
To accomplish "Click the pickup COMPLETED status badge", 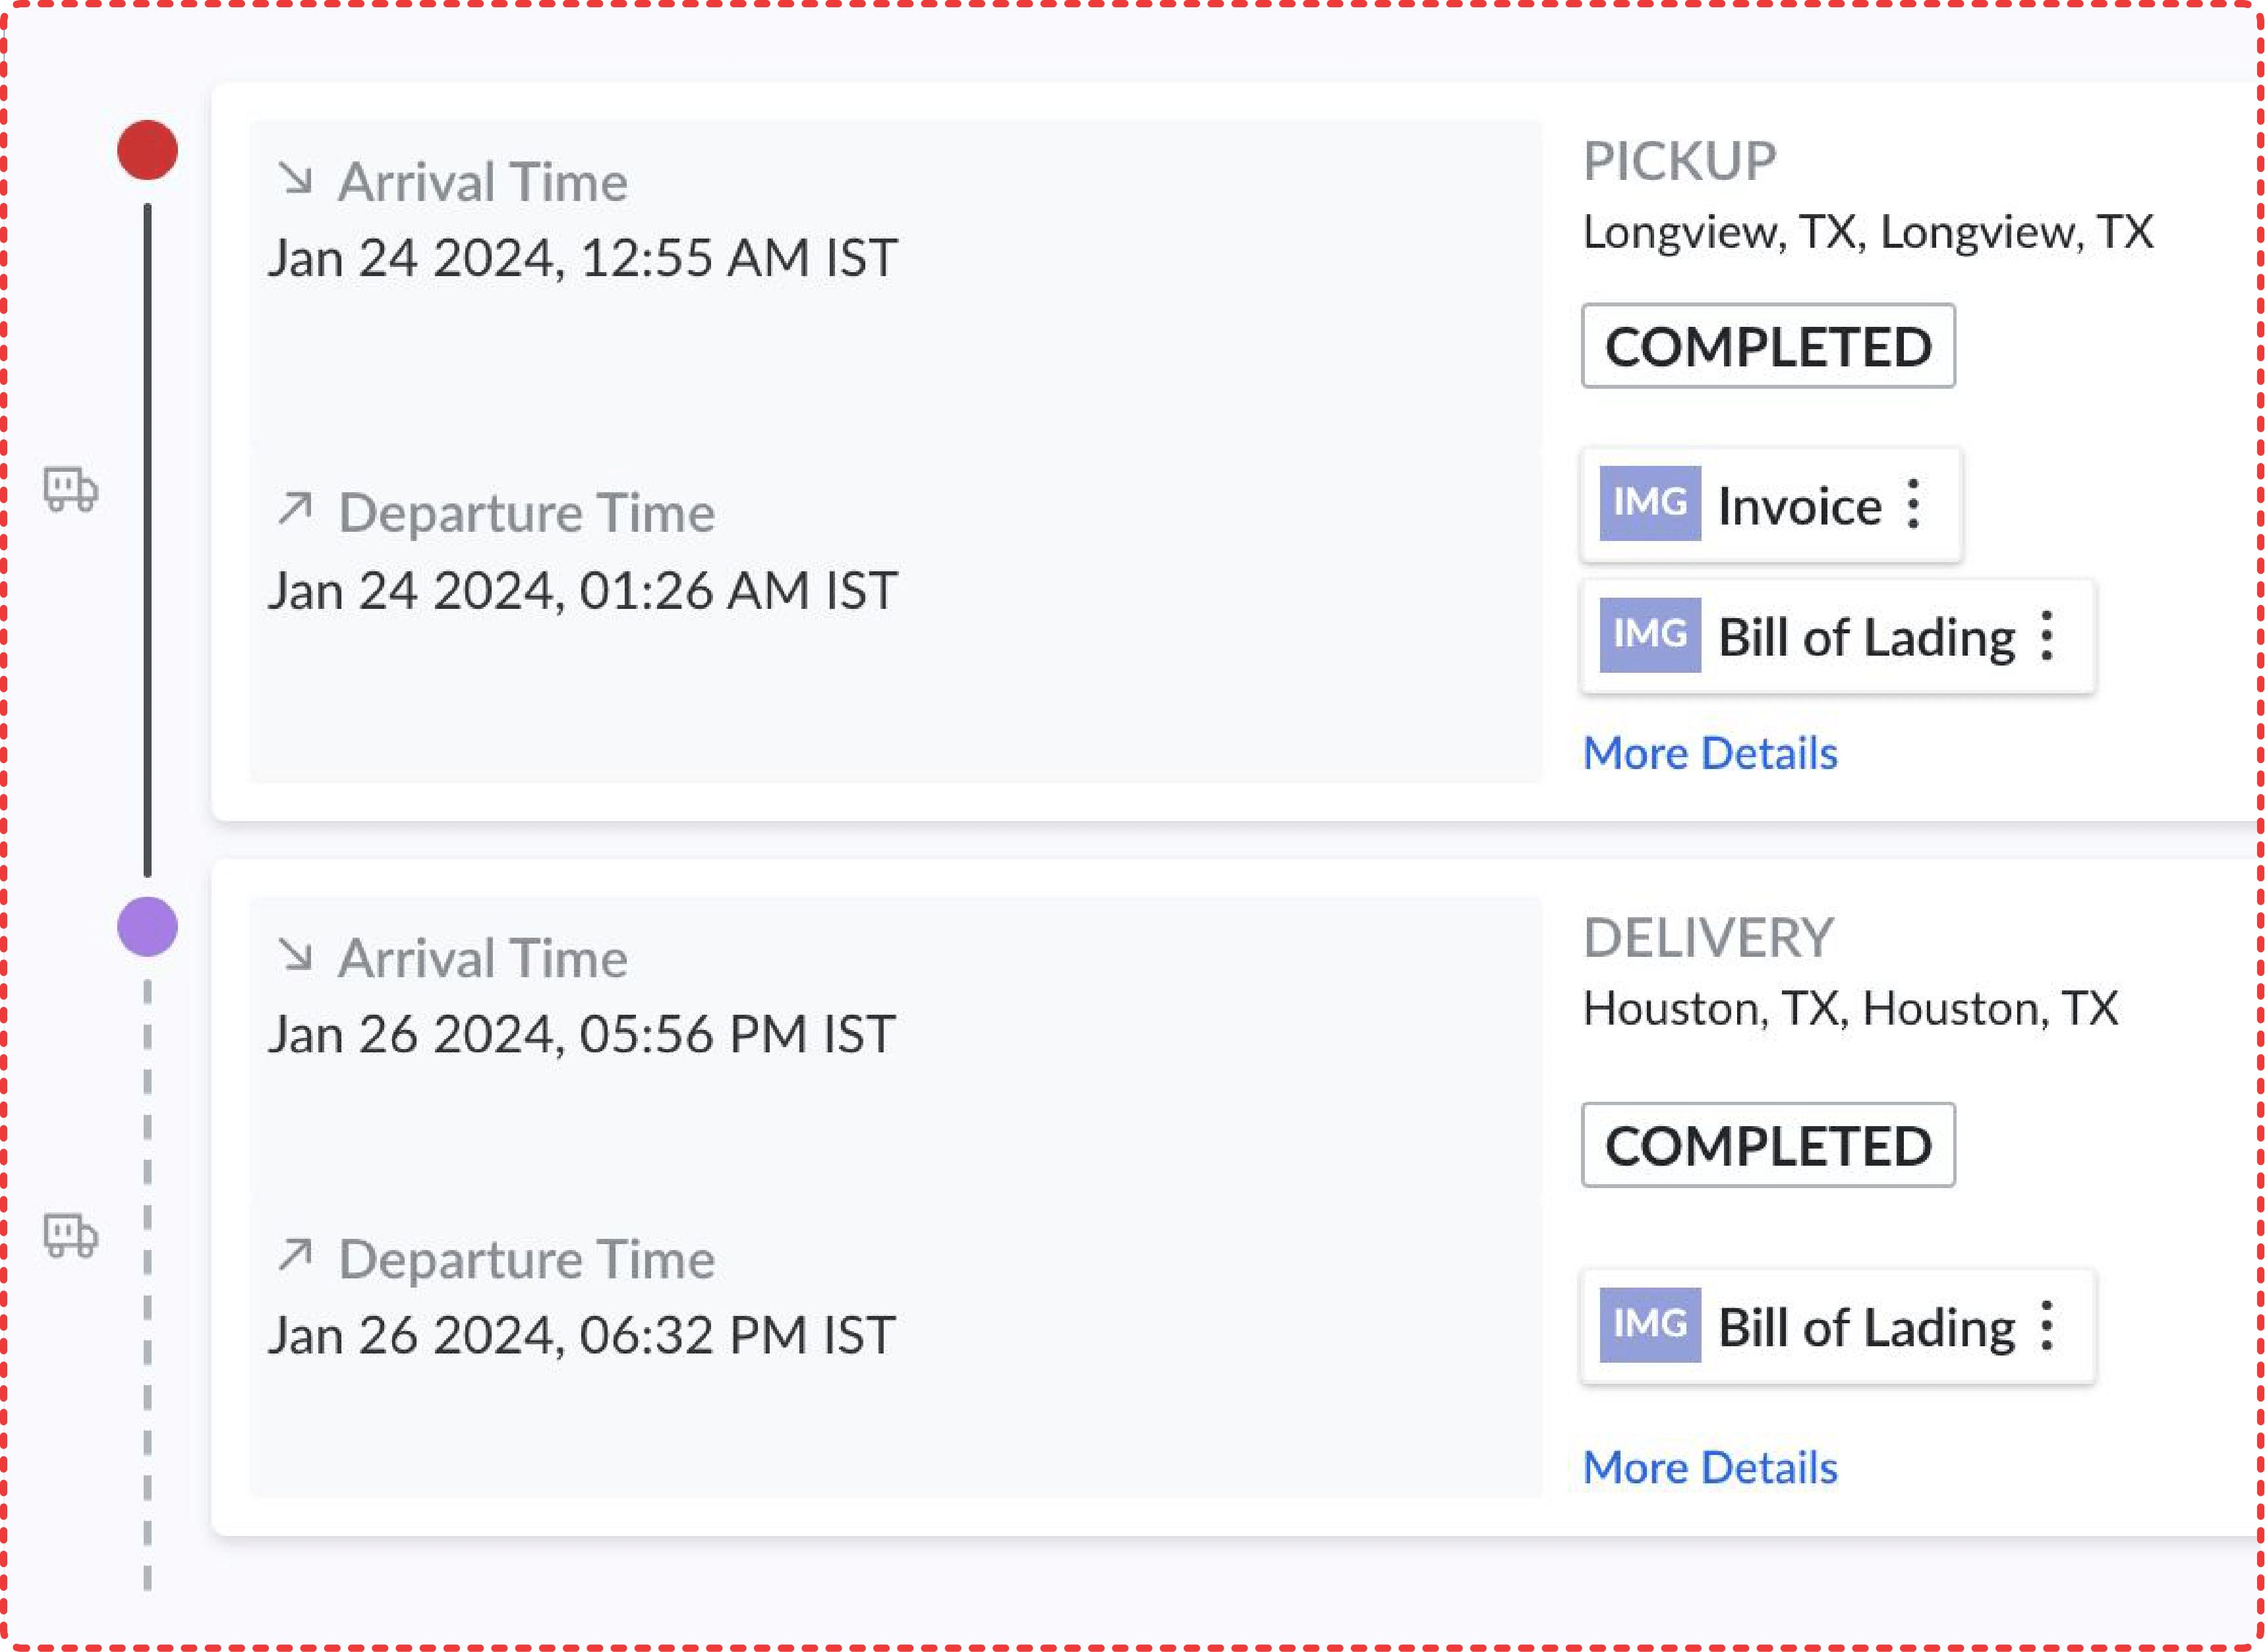I will point(1768,346).
